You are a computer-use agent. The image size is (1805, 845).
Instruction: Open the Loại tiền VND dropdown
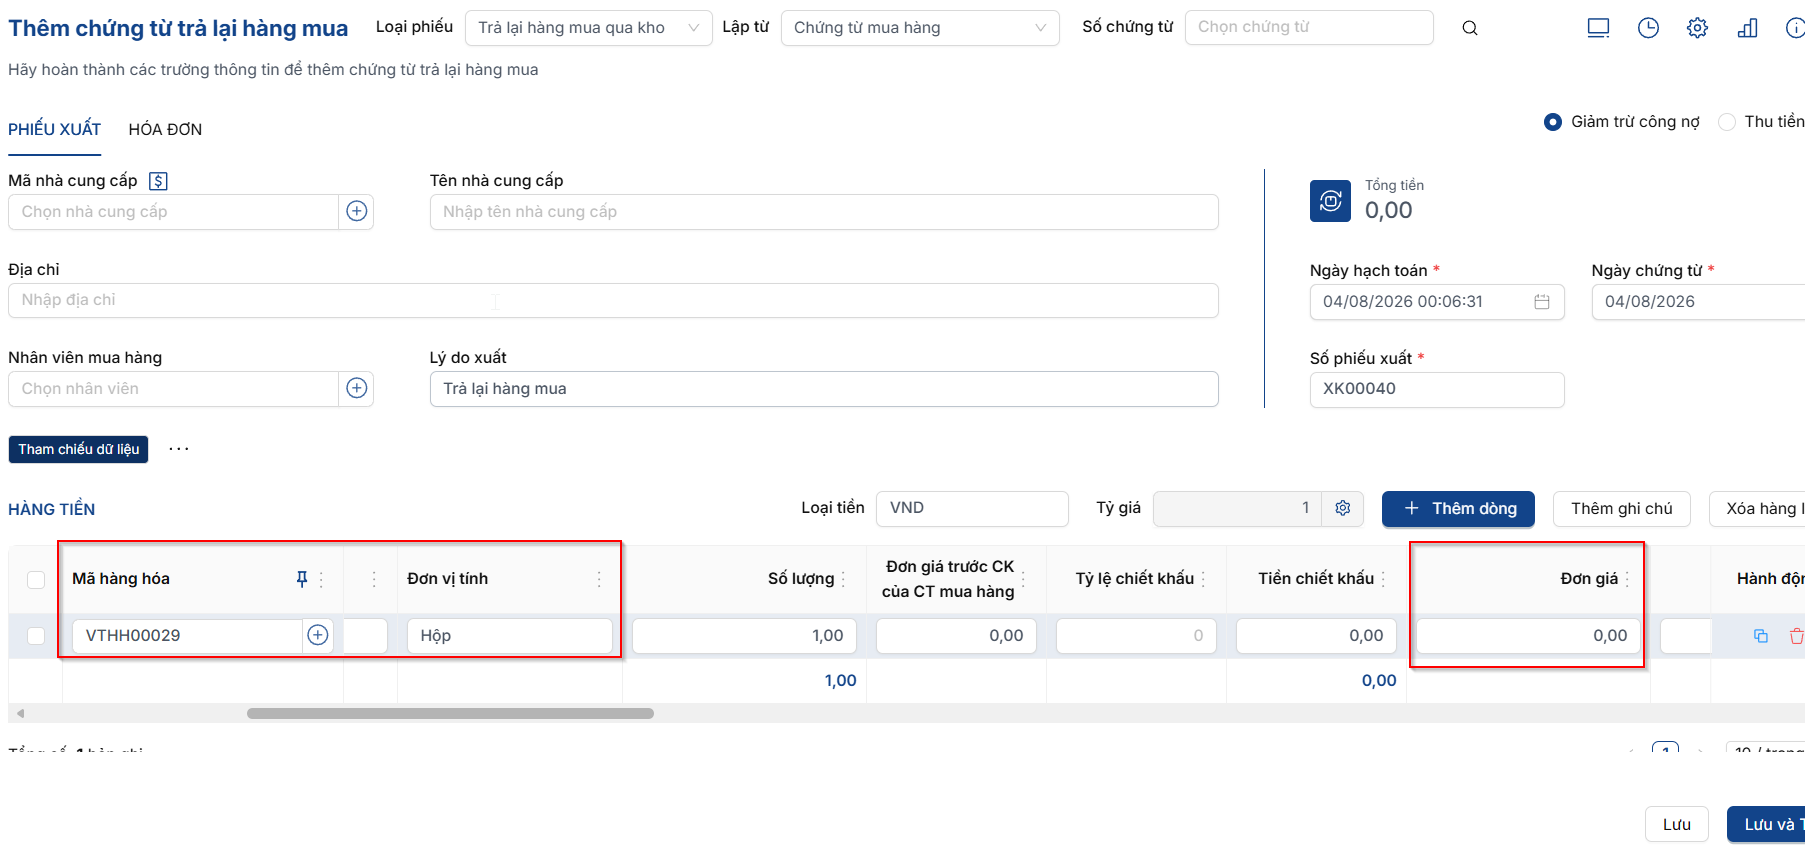pyautogui.click(x=972, y=508)
